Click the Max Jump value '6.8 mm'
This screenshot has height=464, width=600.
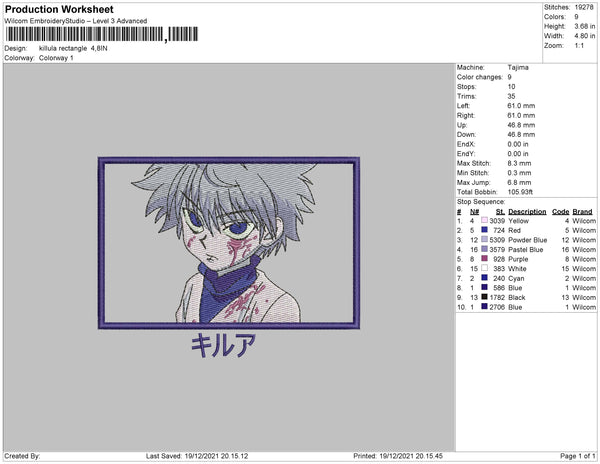tap(519, 182)
